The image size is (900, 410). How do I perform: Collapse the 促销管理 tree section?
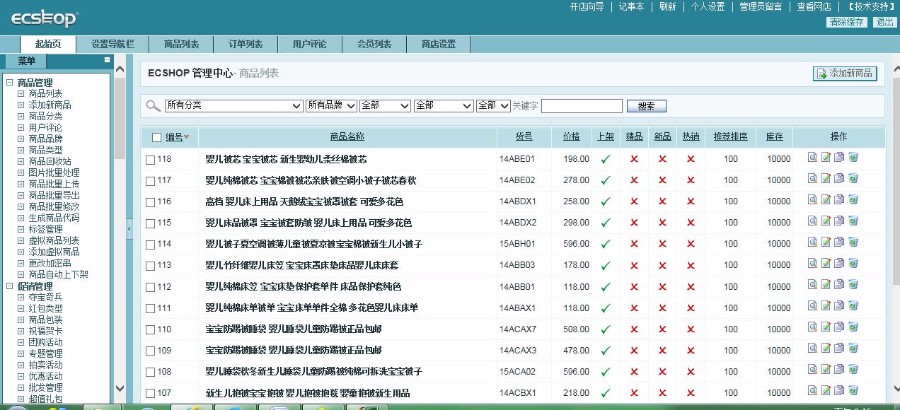(x=9, y=286)
